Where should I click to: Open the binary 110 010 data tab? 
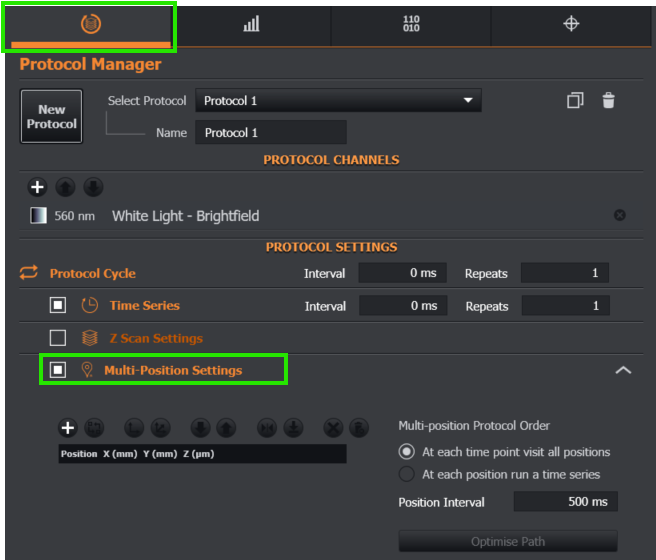[x=411, y=24]
